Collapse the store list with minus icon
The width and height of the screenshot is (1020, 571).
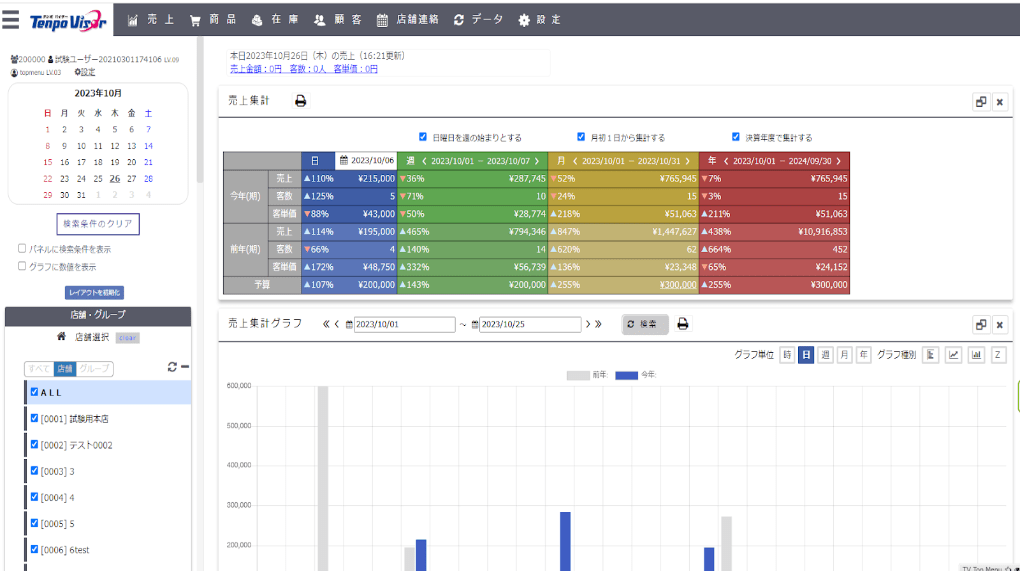185,368
